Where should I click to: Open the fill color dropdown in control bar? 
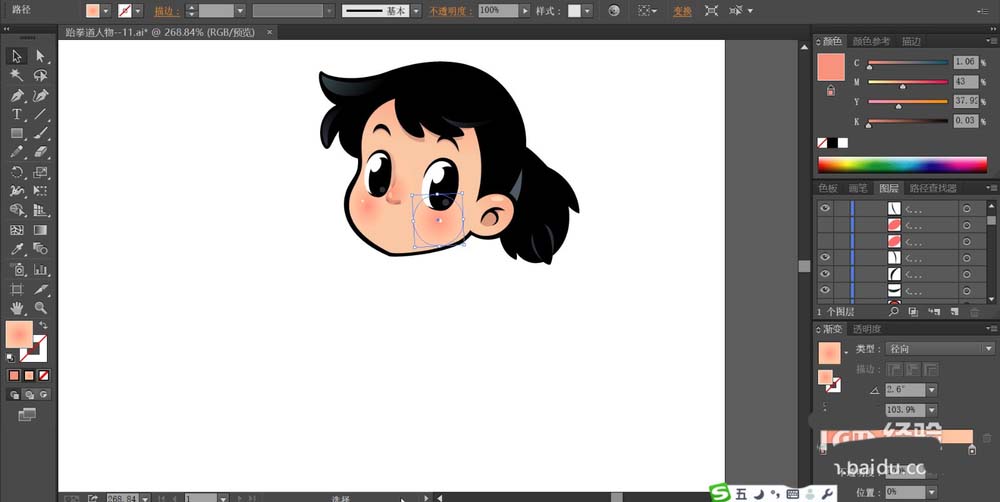106,11
